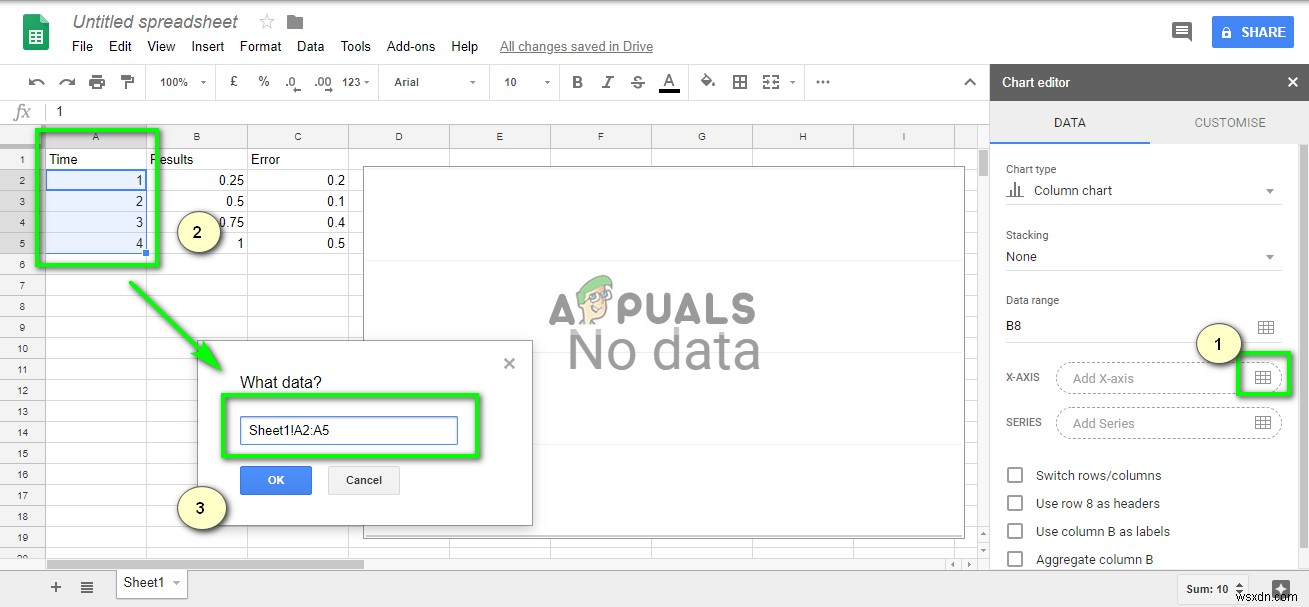Screen dimensions: 1309x607
Task: Open the Stacking None dropdown
Action: (x=1143, y=257)
